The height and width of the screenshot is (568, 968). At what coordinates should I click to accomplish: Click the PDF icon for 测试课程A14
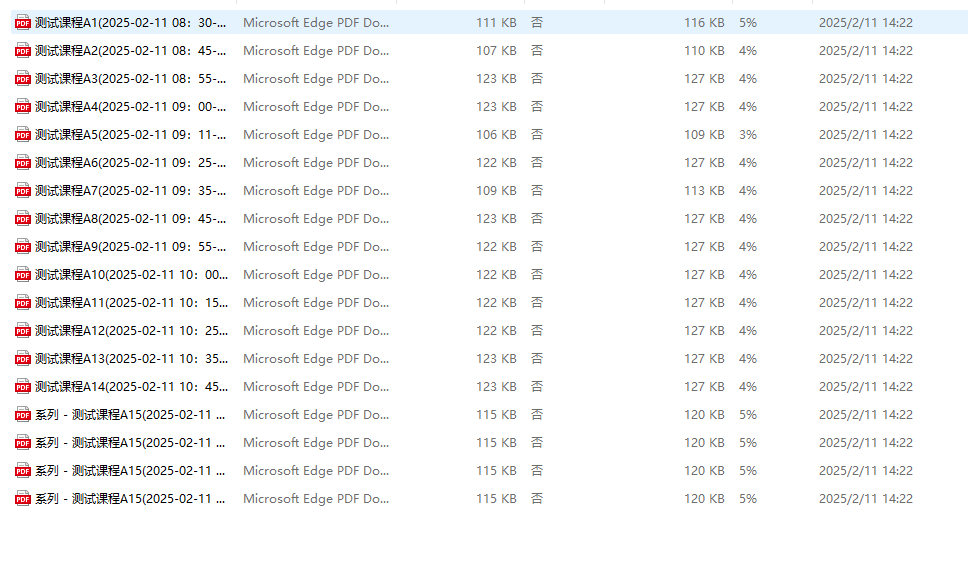coord(23,386)
